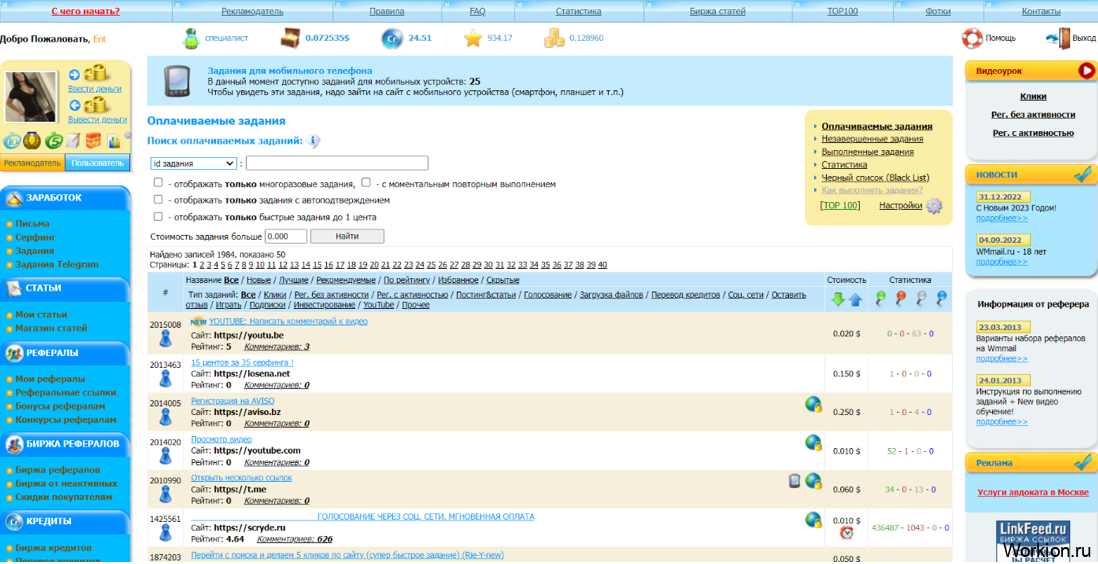Click the settings gear next to Настройки

click(934, 206)
